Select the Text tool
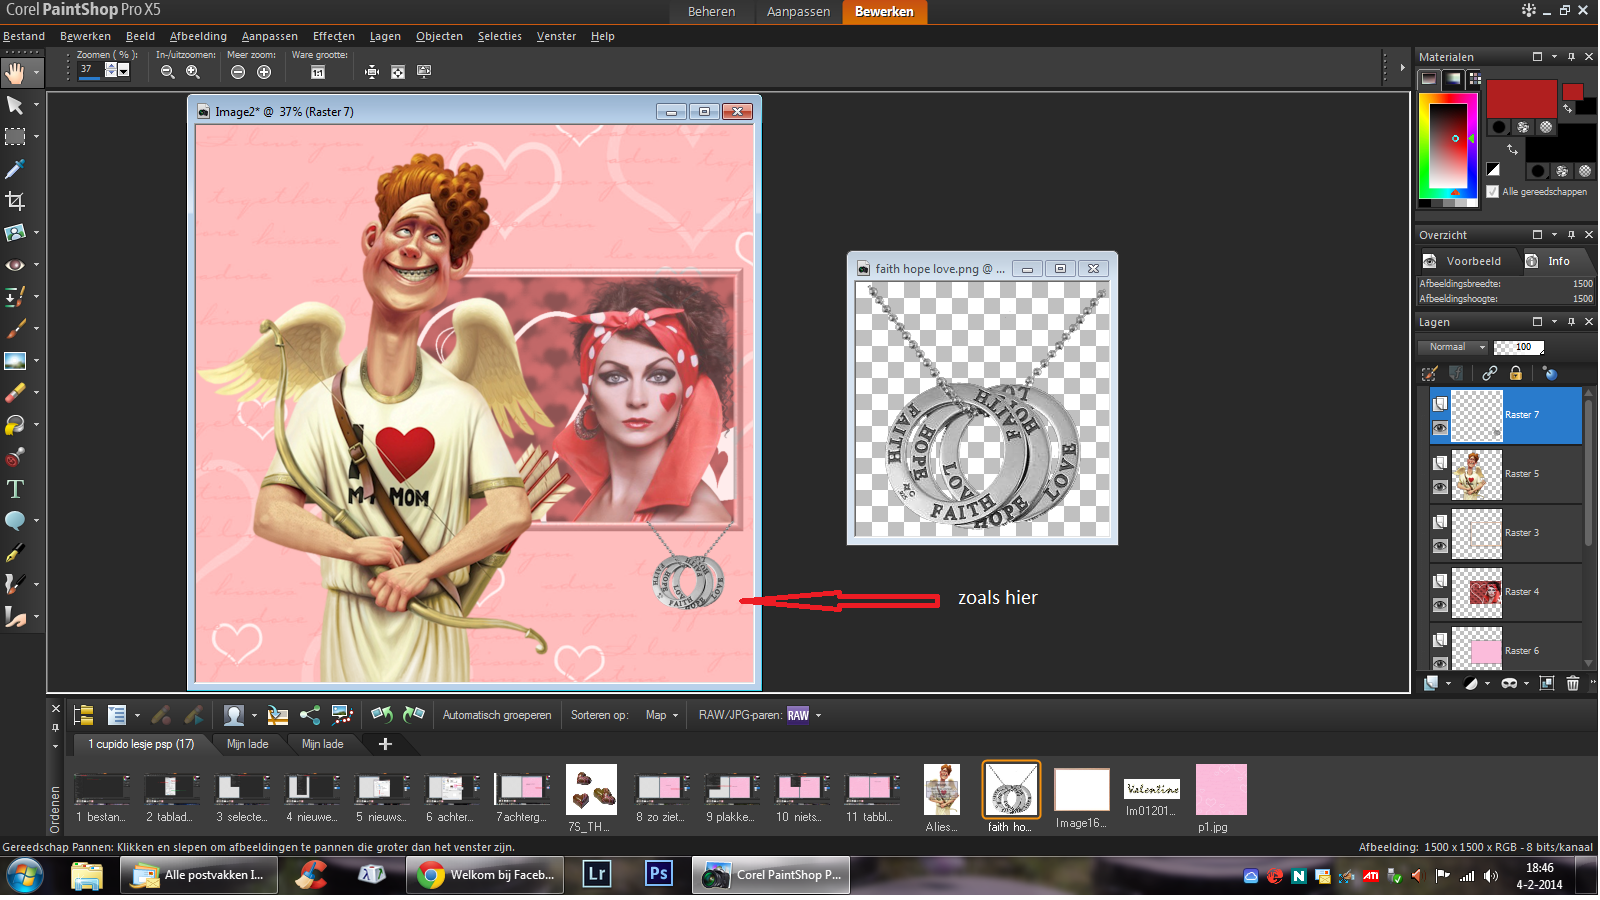Screen dimensions: 1600x900 pyautogui.click(x=15, y=489)
